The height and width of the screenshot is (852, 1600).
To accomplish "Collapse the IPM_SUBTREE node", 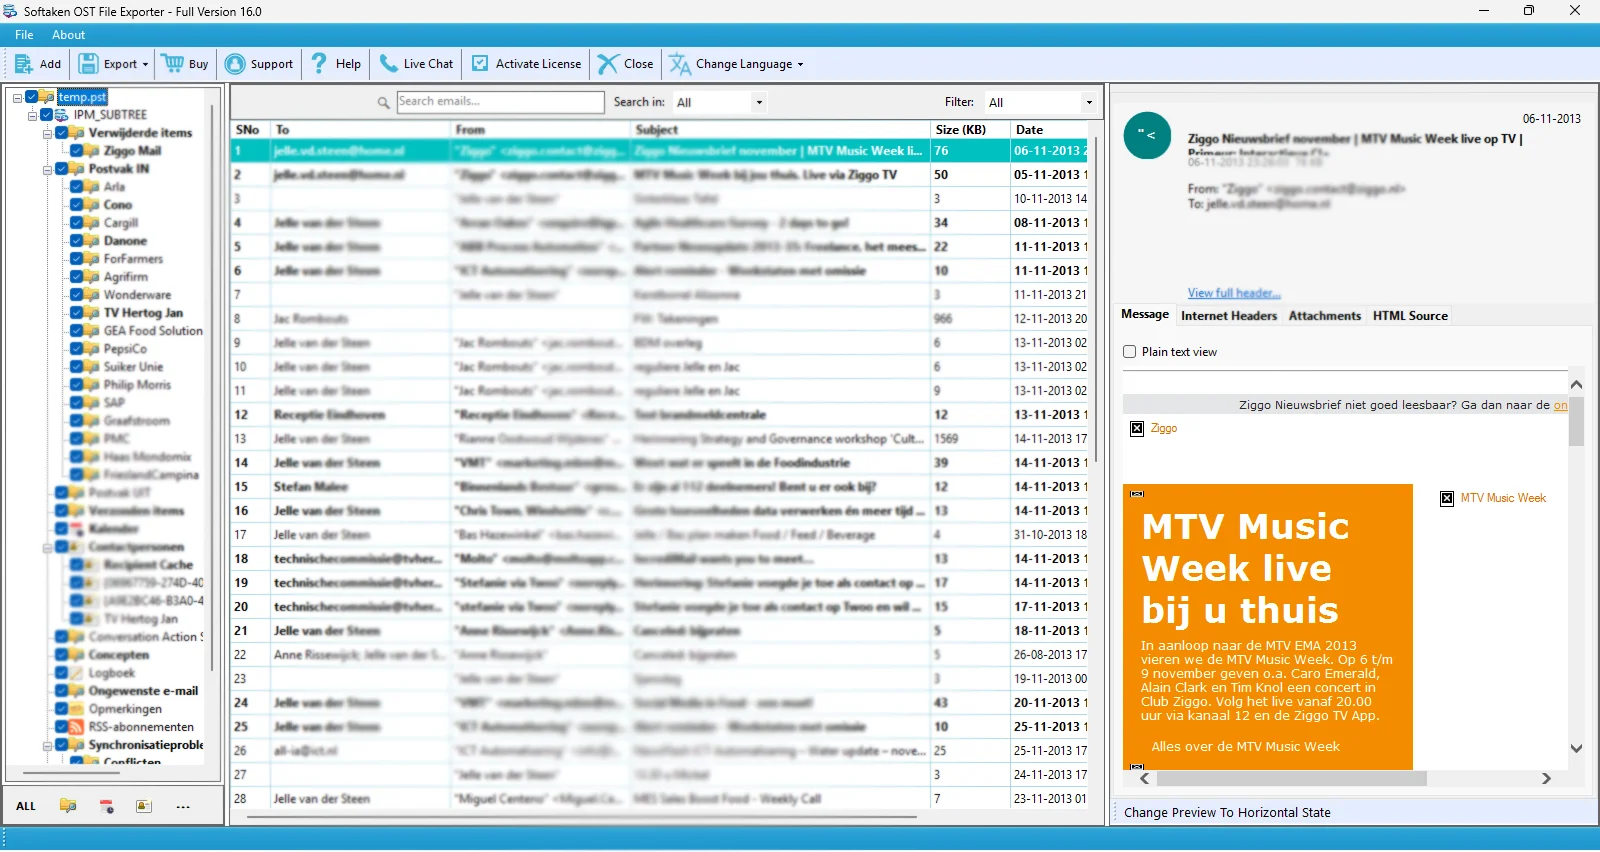I will (32, 115).
